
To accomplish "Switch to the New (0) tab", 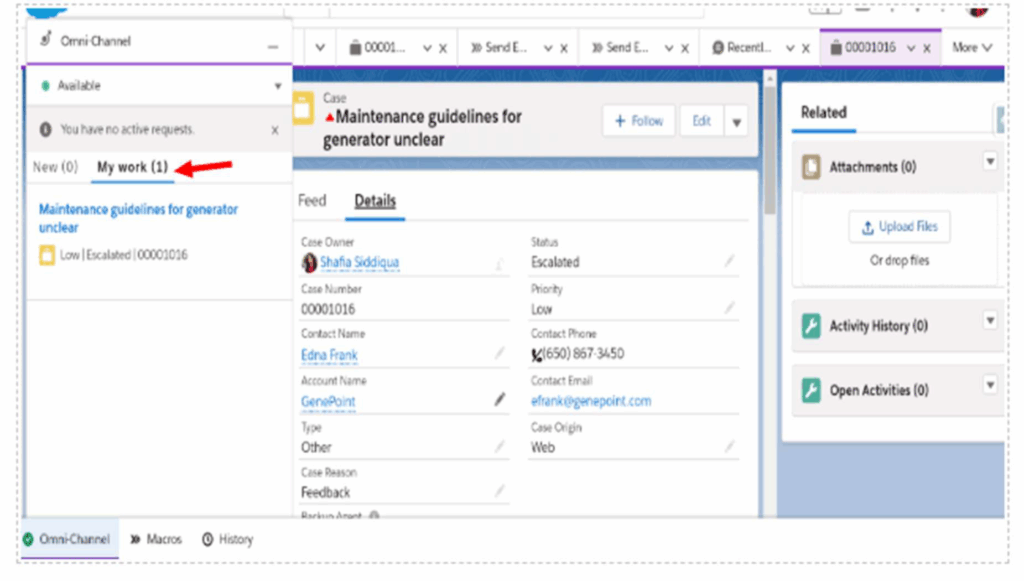I will pyautogui.click(x=55, y=167).
